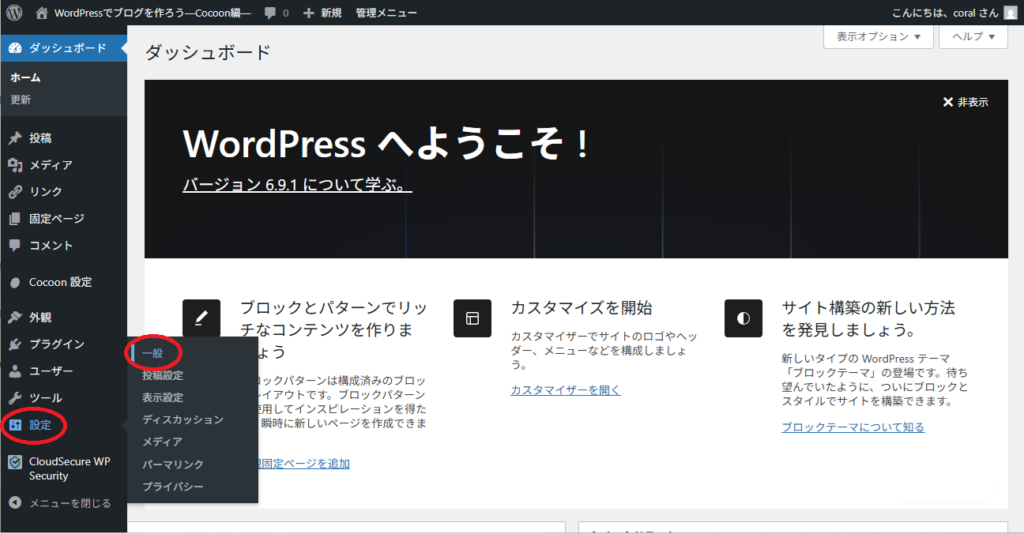Select パーマリンク in the 設定 submenu
Screen dimensions: 1024x534
point(172,464)
